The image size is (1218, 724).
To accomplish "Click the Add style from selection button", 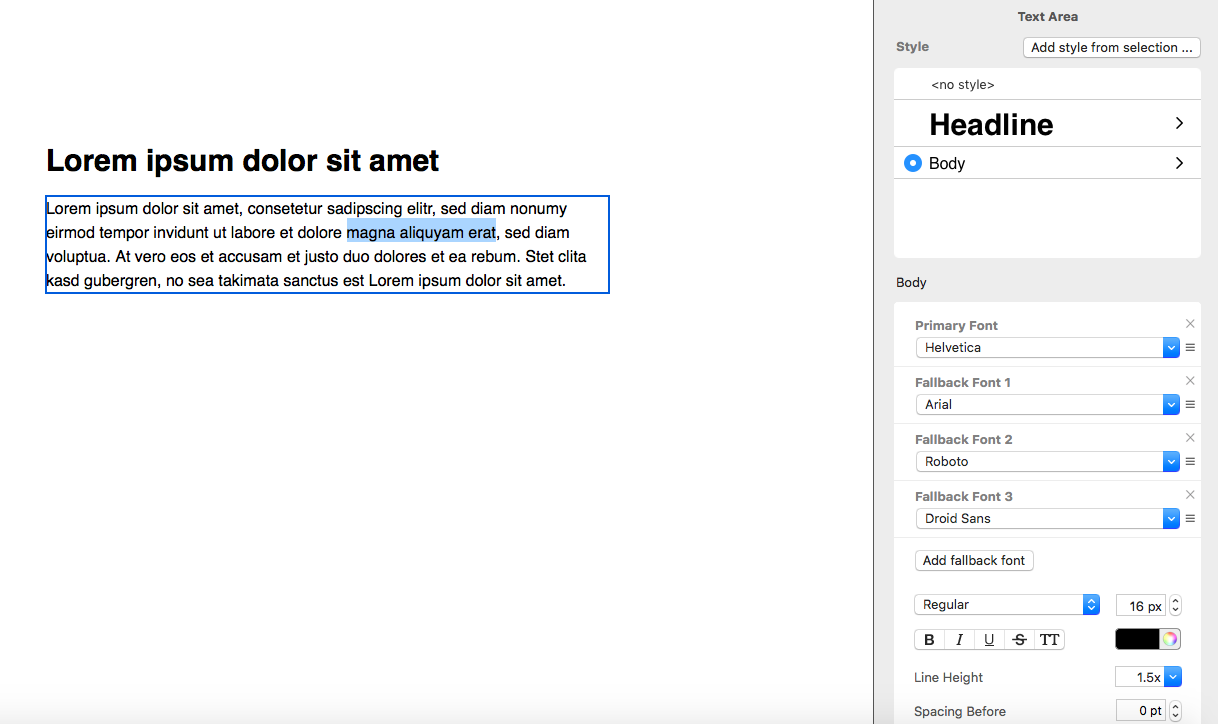I will coord(1111,47).
